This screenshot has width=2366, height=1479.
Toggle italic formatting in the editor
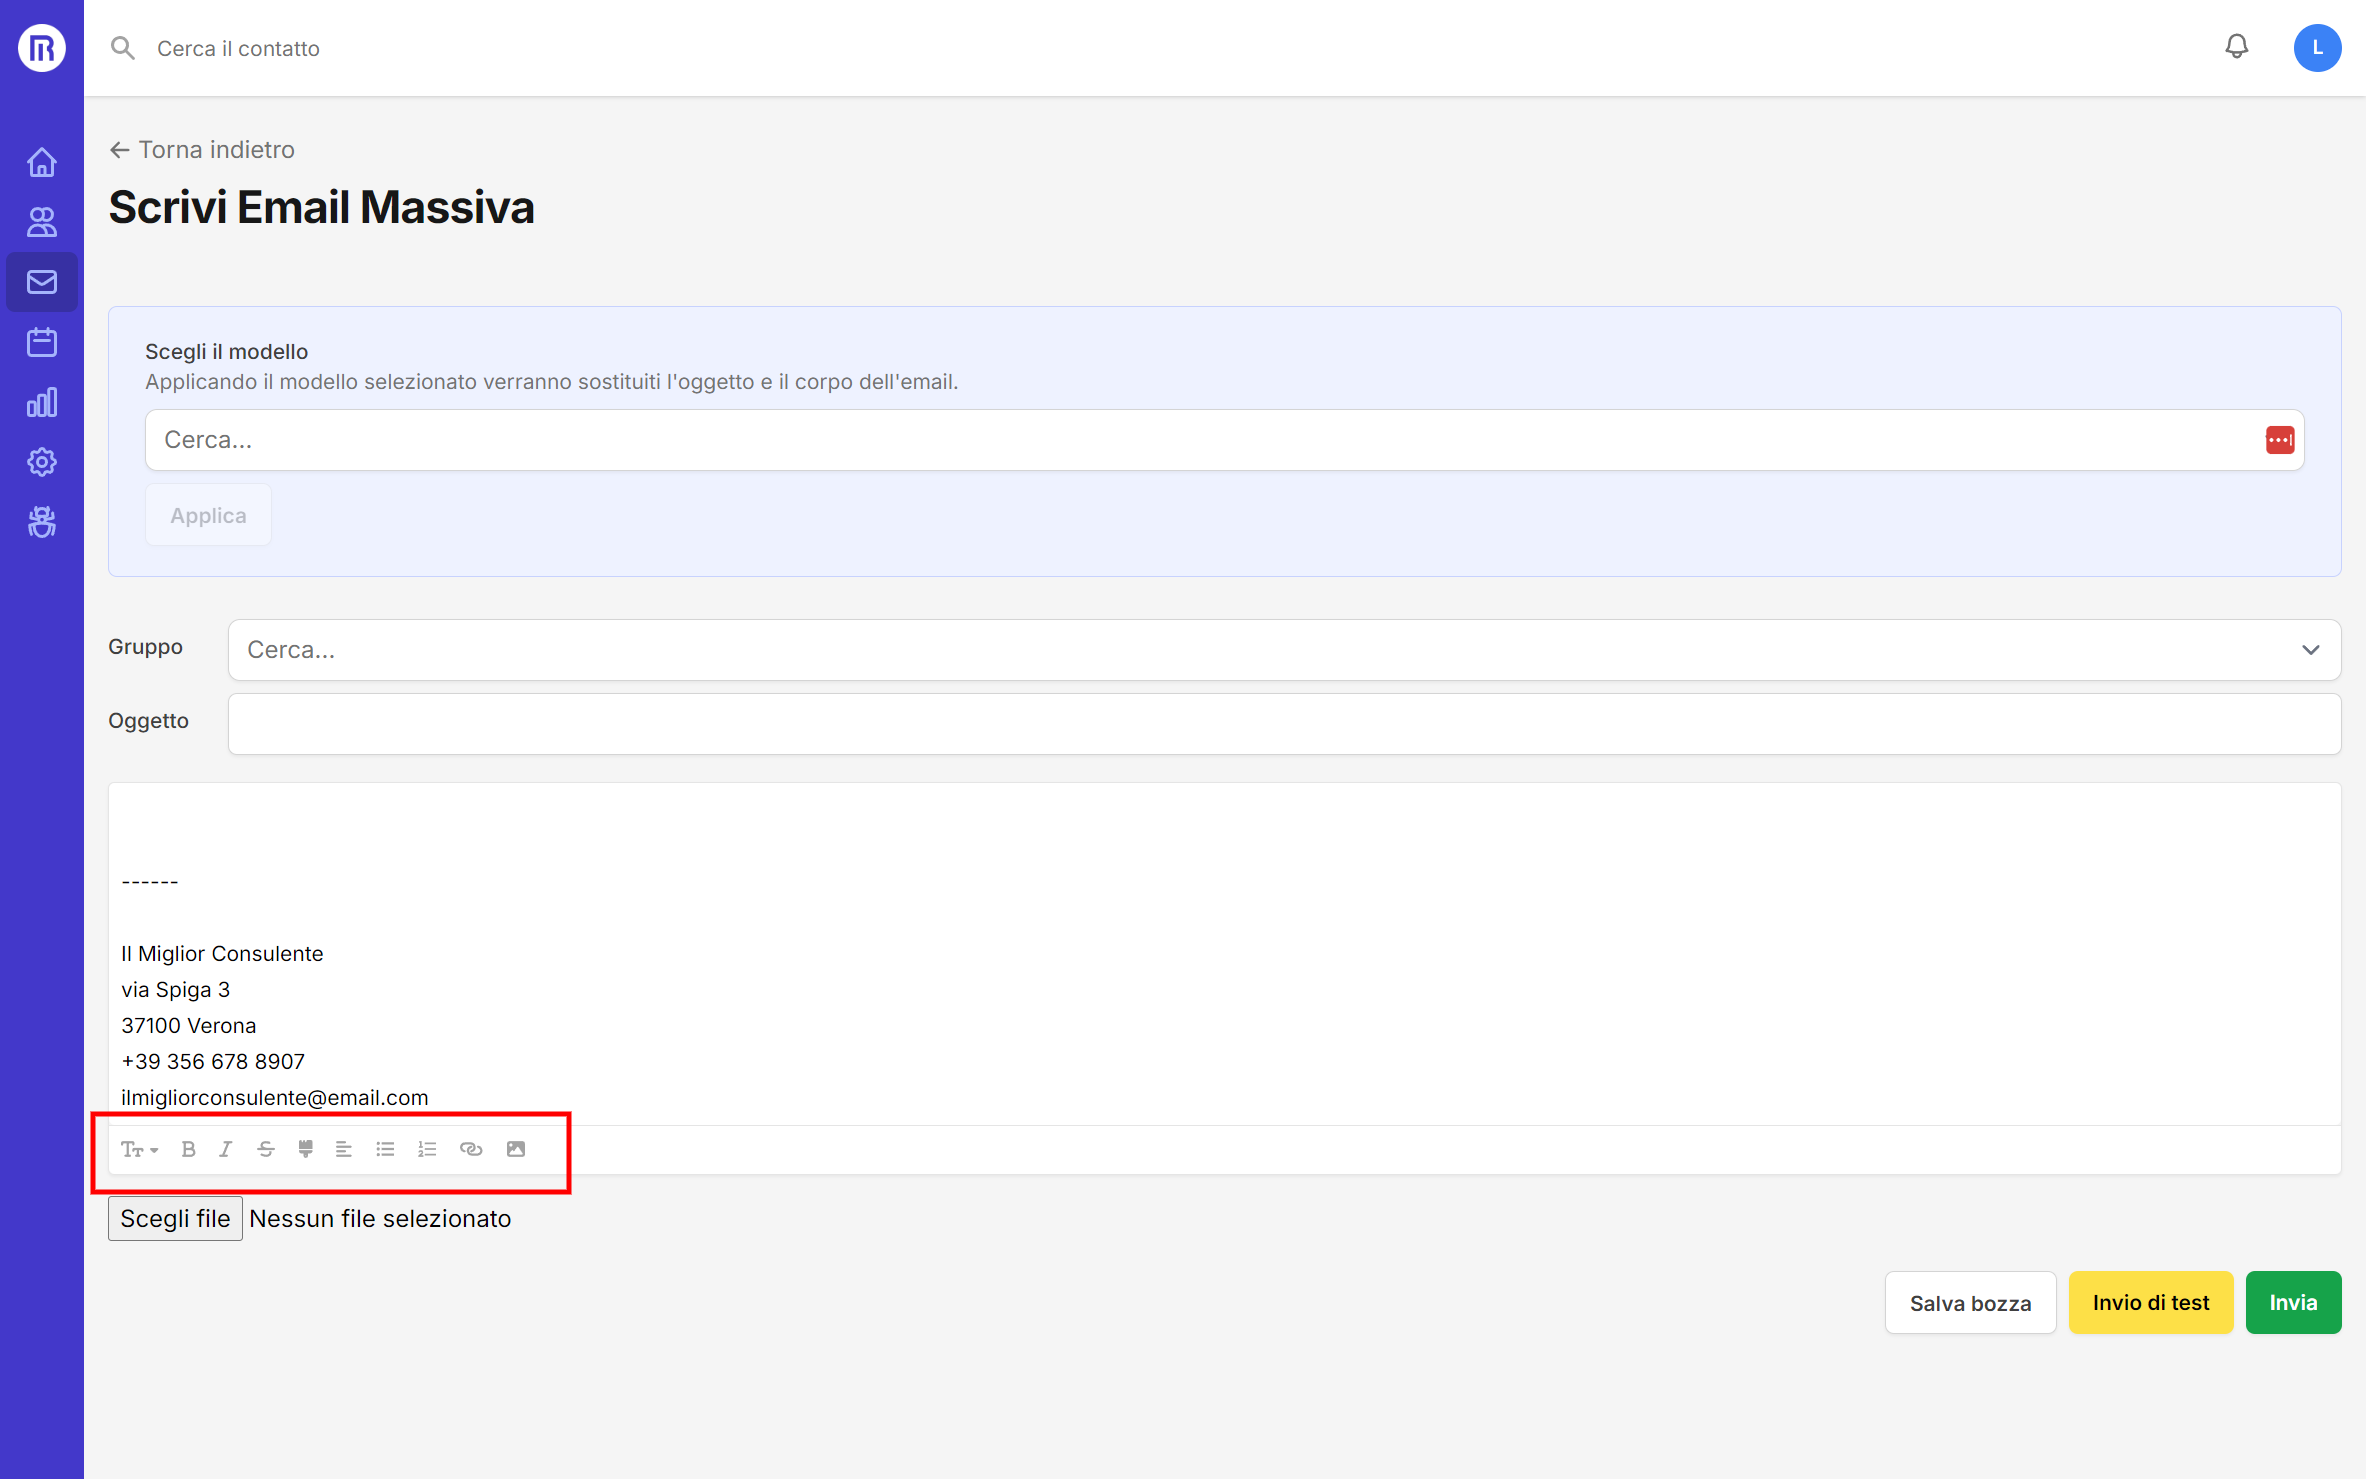point(225,1148)
